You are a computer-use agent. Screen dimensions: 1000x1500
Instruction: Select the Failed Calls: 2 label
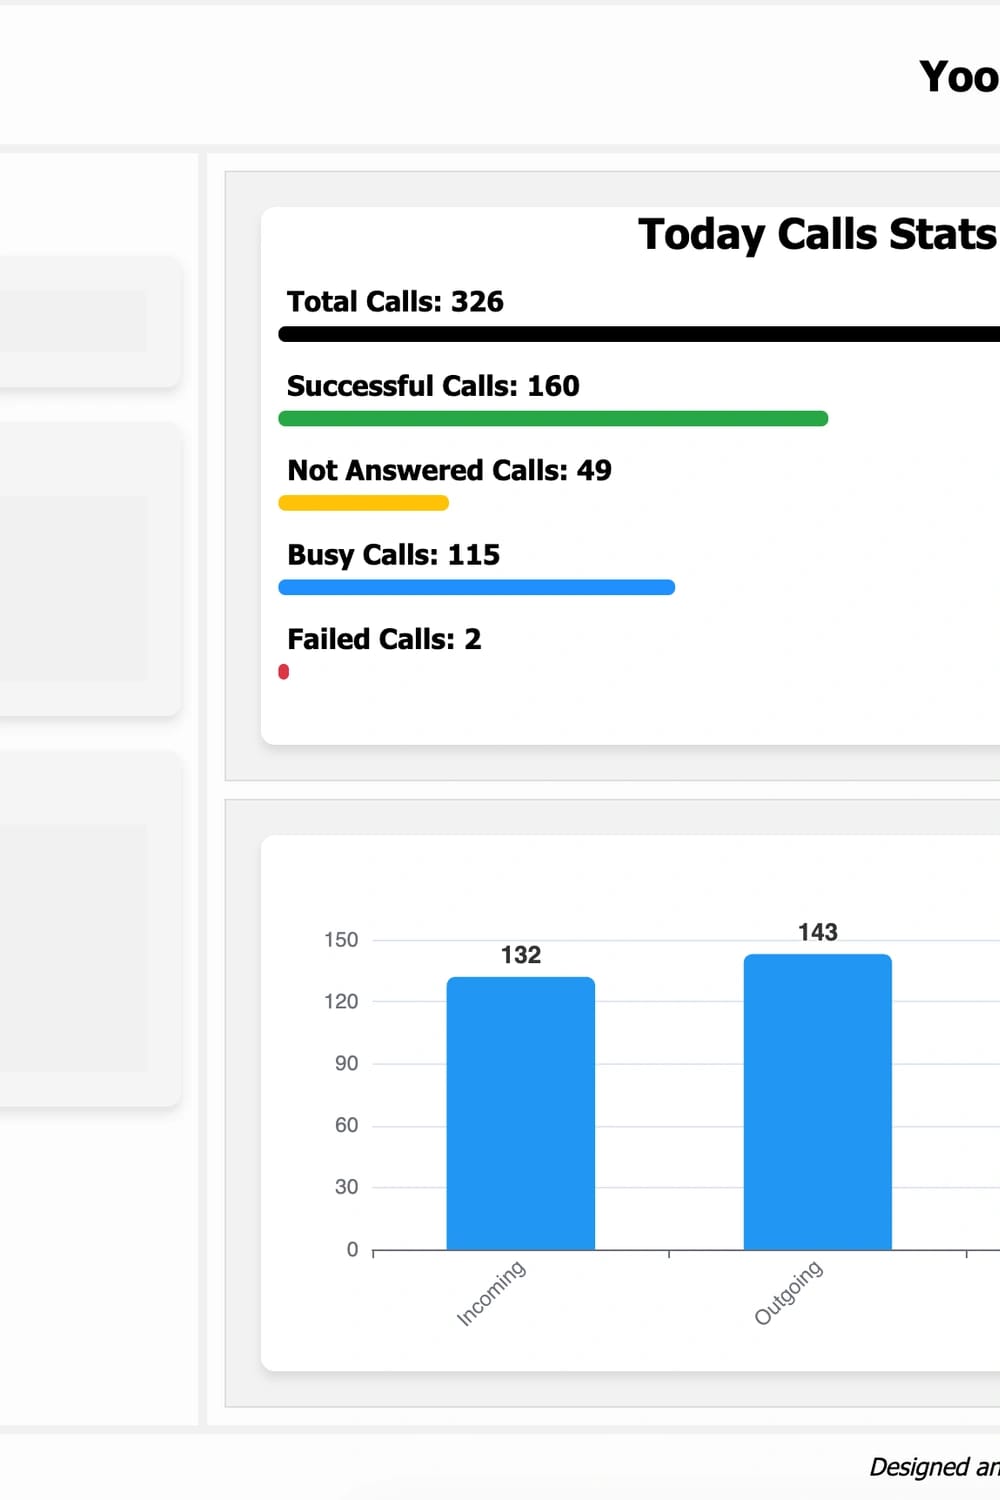pyautogui.click(x=384, y=639)
